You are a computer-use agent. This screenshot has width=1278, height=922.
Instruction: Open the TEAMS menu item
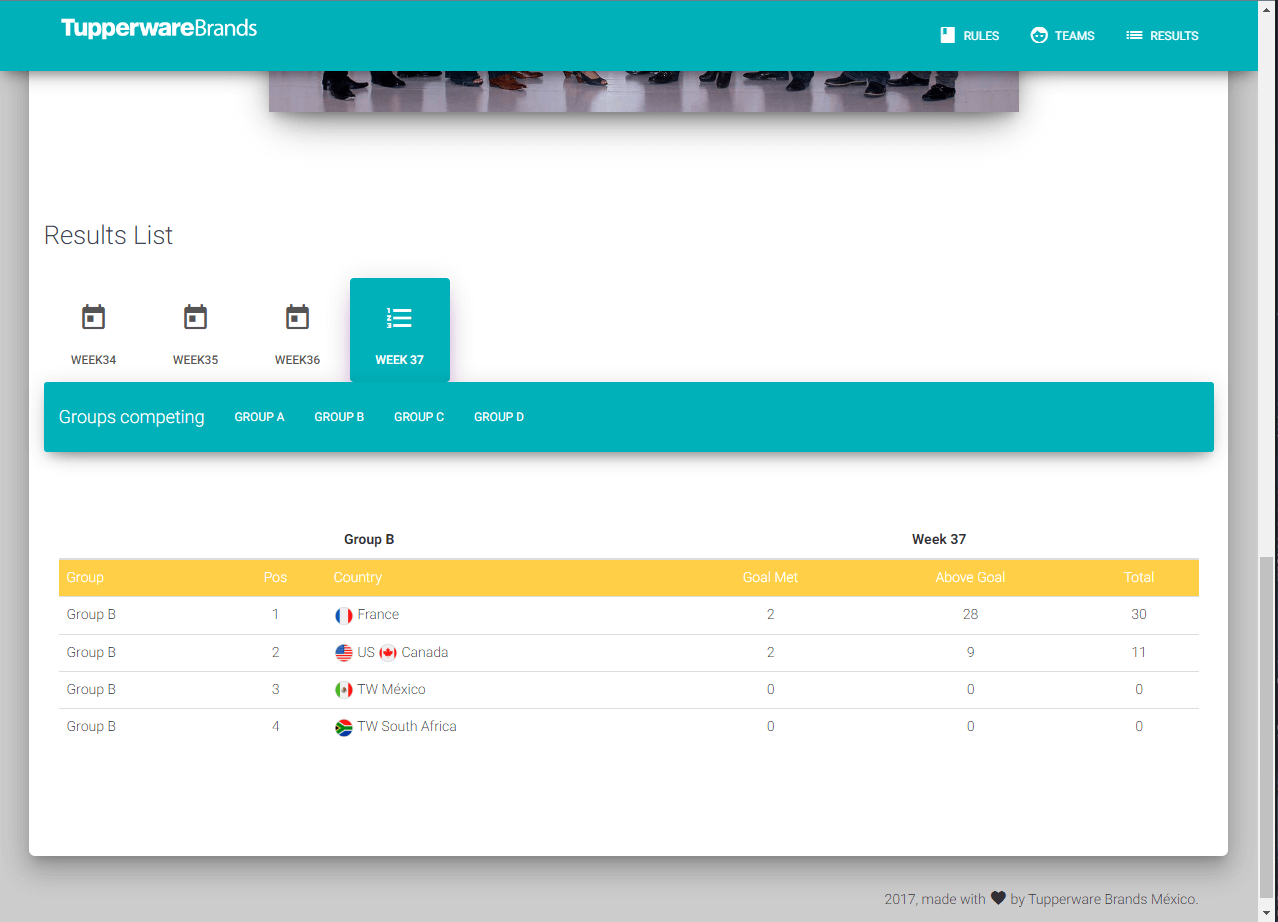click(1062, 35)
